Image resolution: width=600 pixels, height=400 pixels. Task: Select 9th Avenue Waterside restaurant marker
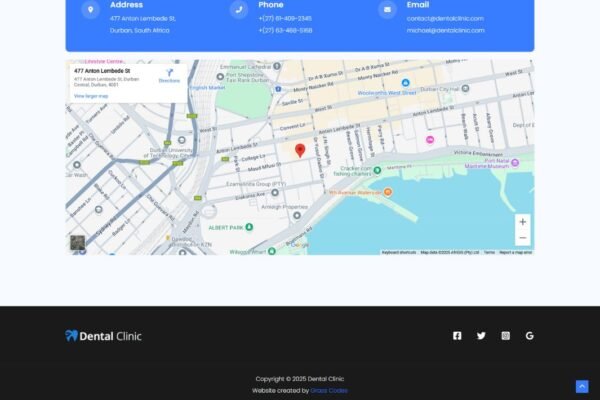[388, 192]
